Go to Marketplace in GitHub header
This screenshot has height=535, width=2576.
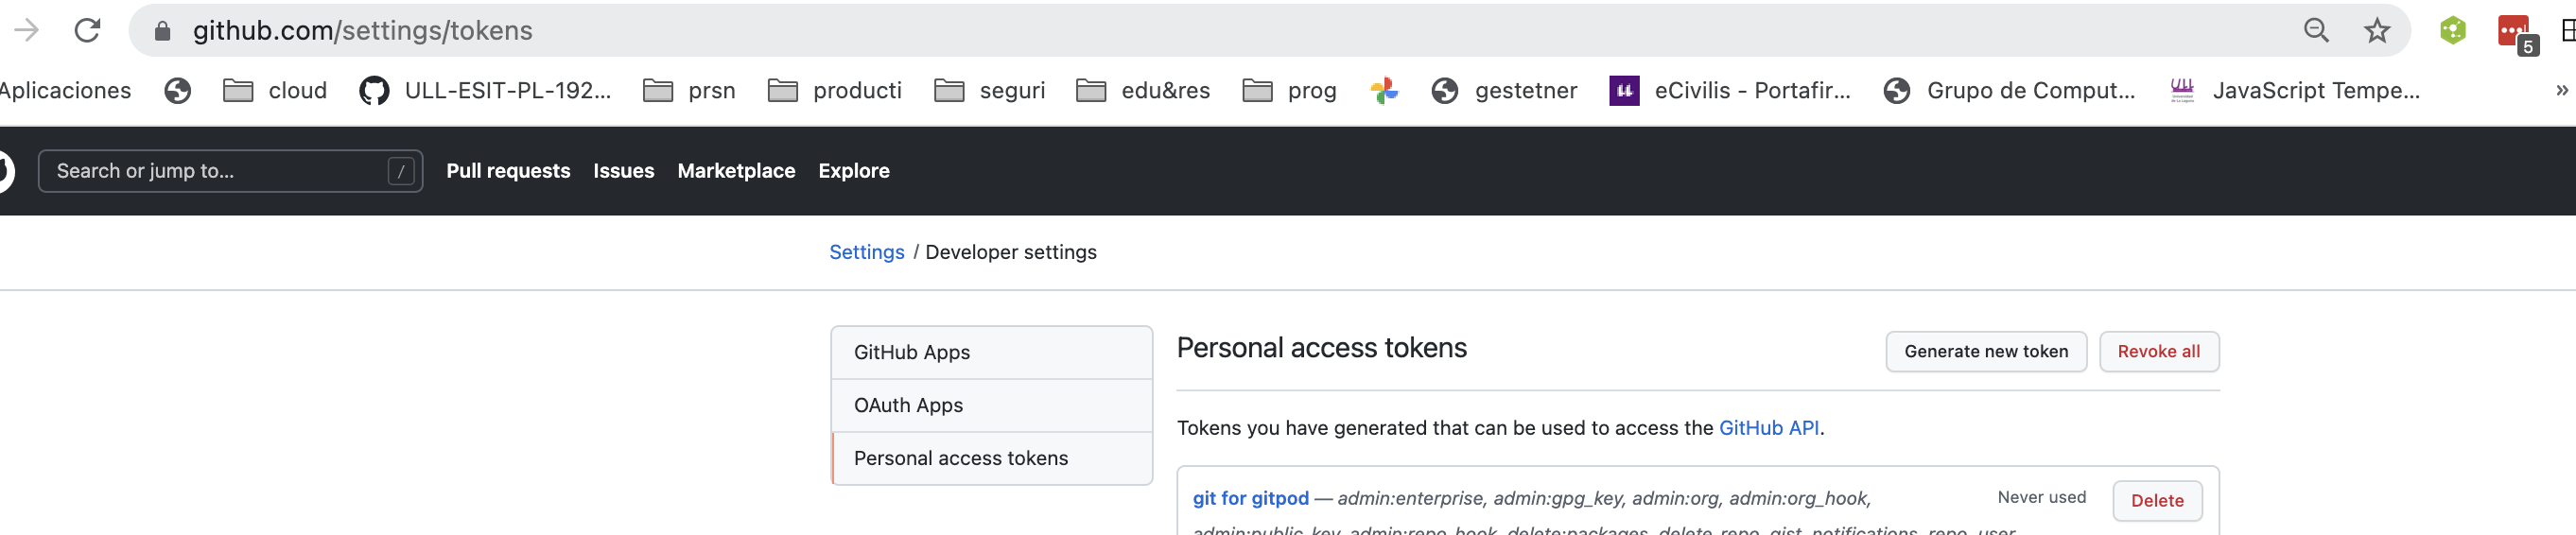point(736,171)
